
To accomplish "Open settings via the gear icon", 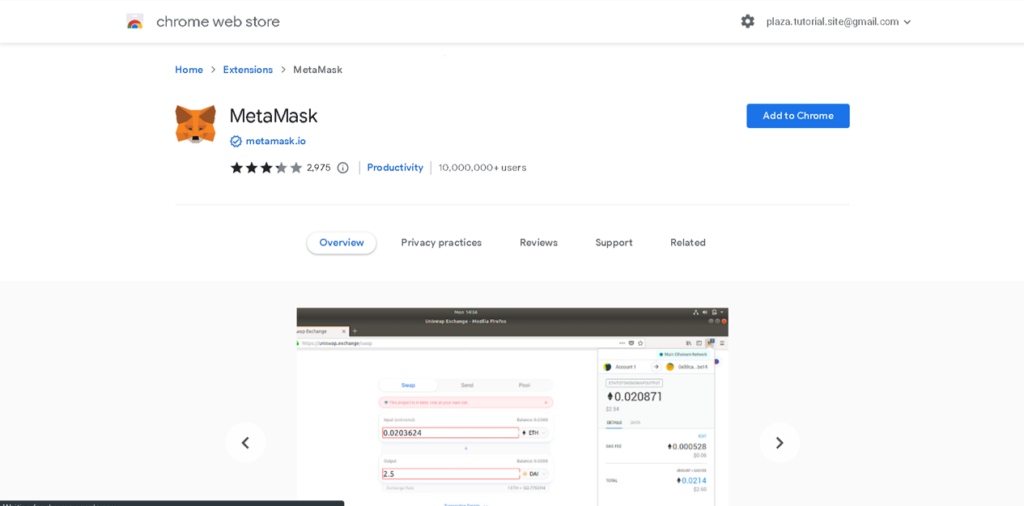I will click(x=748, y=22).
